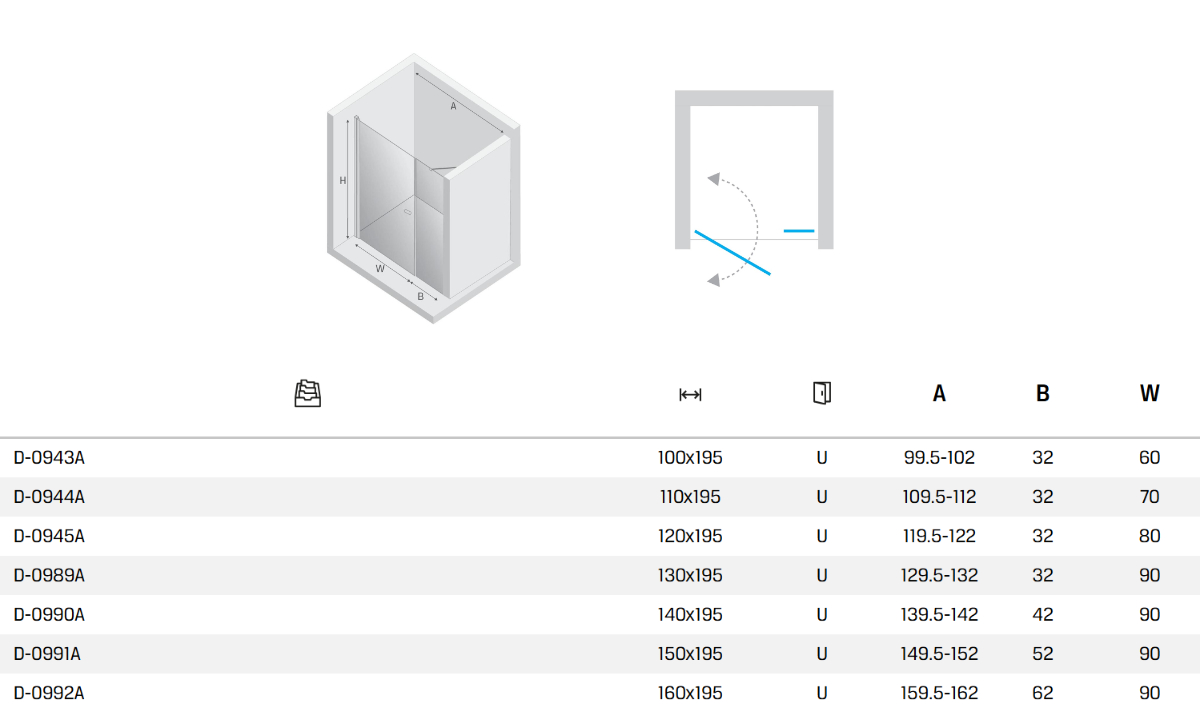The width and height of the screenshot is (1200, 708).
Task: Click the width dimension arrows icon
Action: pos(690,395)
